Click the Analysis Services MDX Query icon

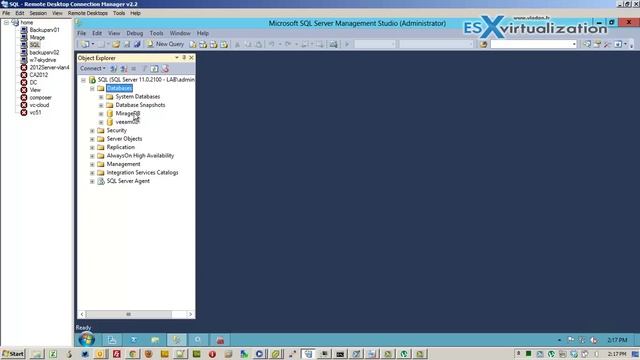[x=203, y=44]
